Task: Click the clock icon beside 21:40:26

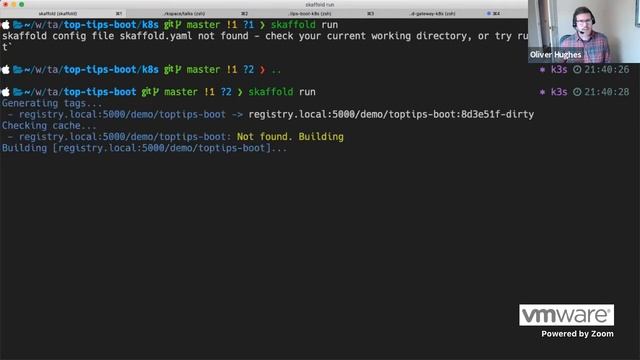Action: click(x=577, y=70)
